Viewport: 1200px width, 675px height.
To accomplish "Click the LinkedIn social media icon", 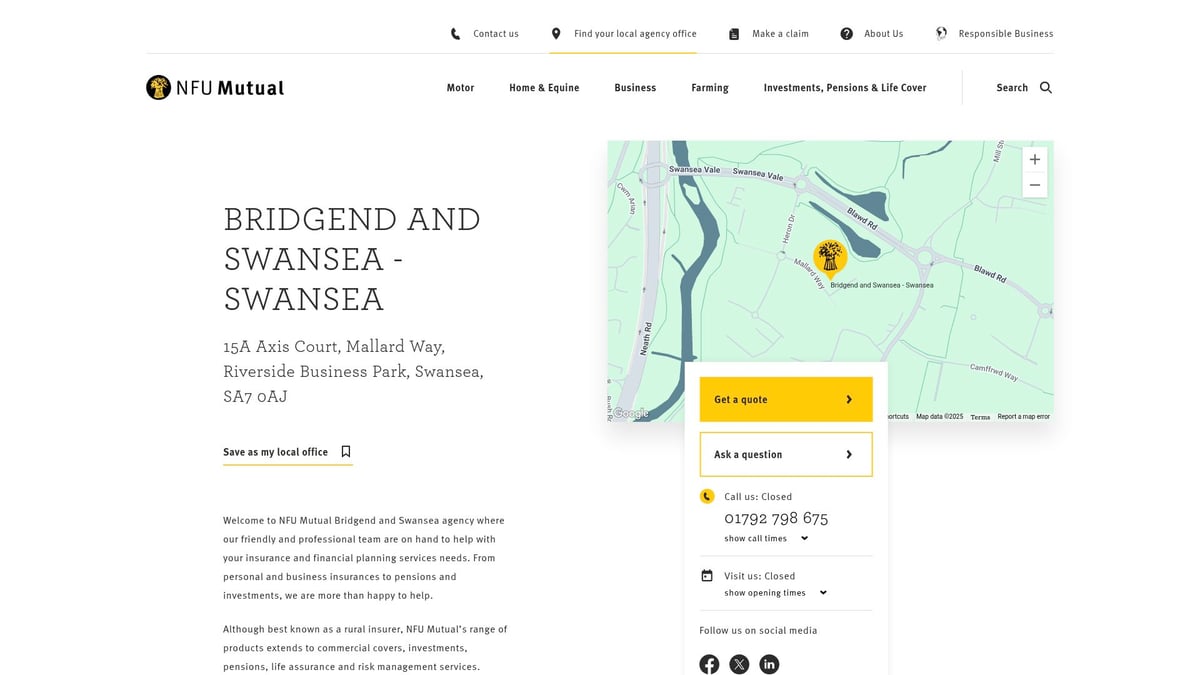I will pyautogui.click(x=769, y=664).
